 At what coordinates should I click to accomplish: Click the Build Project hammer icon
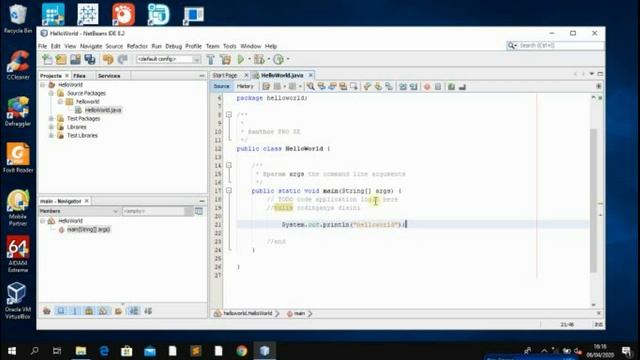point(211,60)
